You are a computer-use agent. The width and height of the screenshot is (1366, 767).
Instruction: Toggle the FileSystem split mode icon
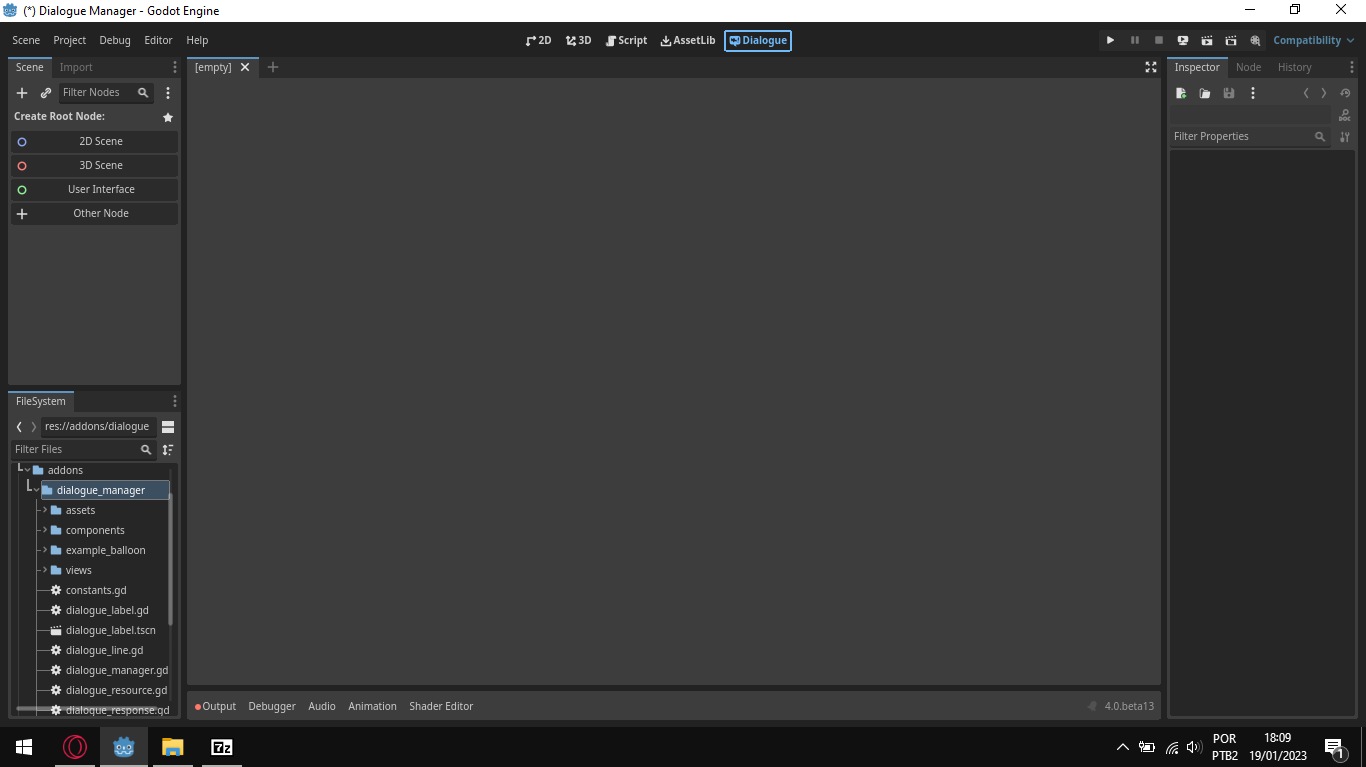pos(167,426)
